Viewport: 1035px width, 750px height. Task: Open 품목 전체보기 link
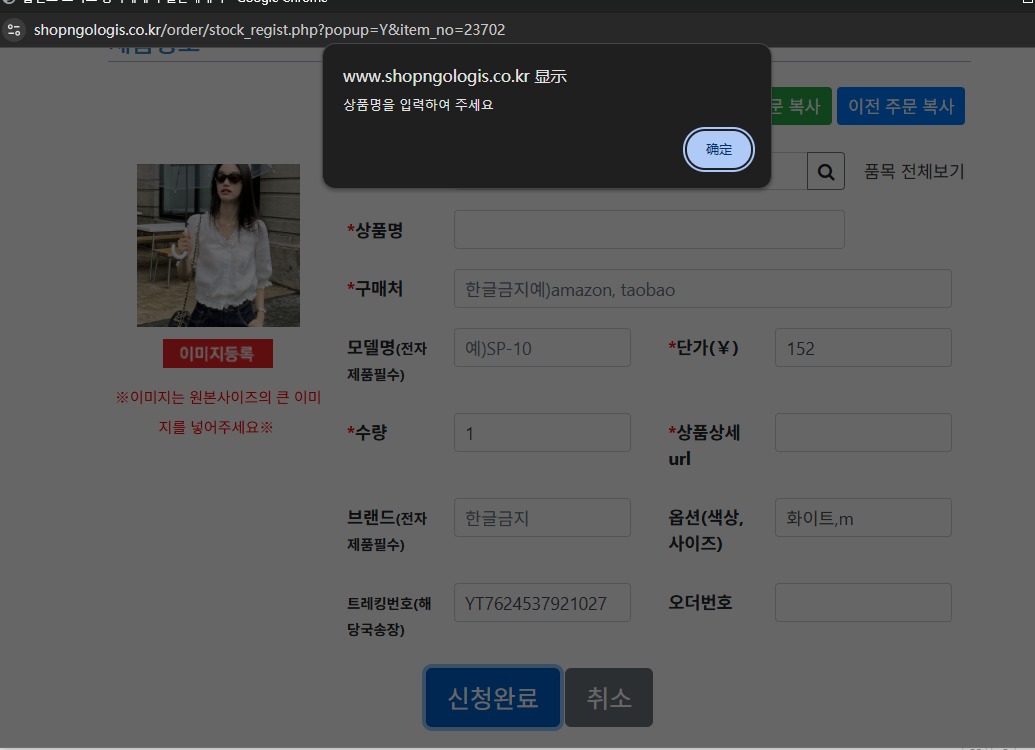click(914, 172)
